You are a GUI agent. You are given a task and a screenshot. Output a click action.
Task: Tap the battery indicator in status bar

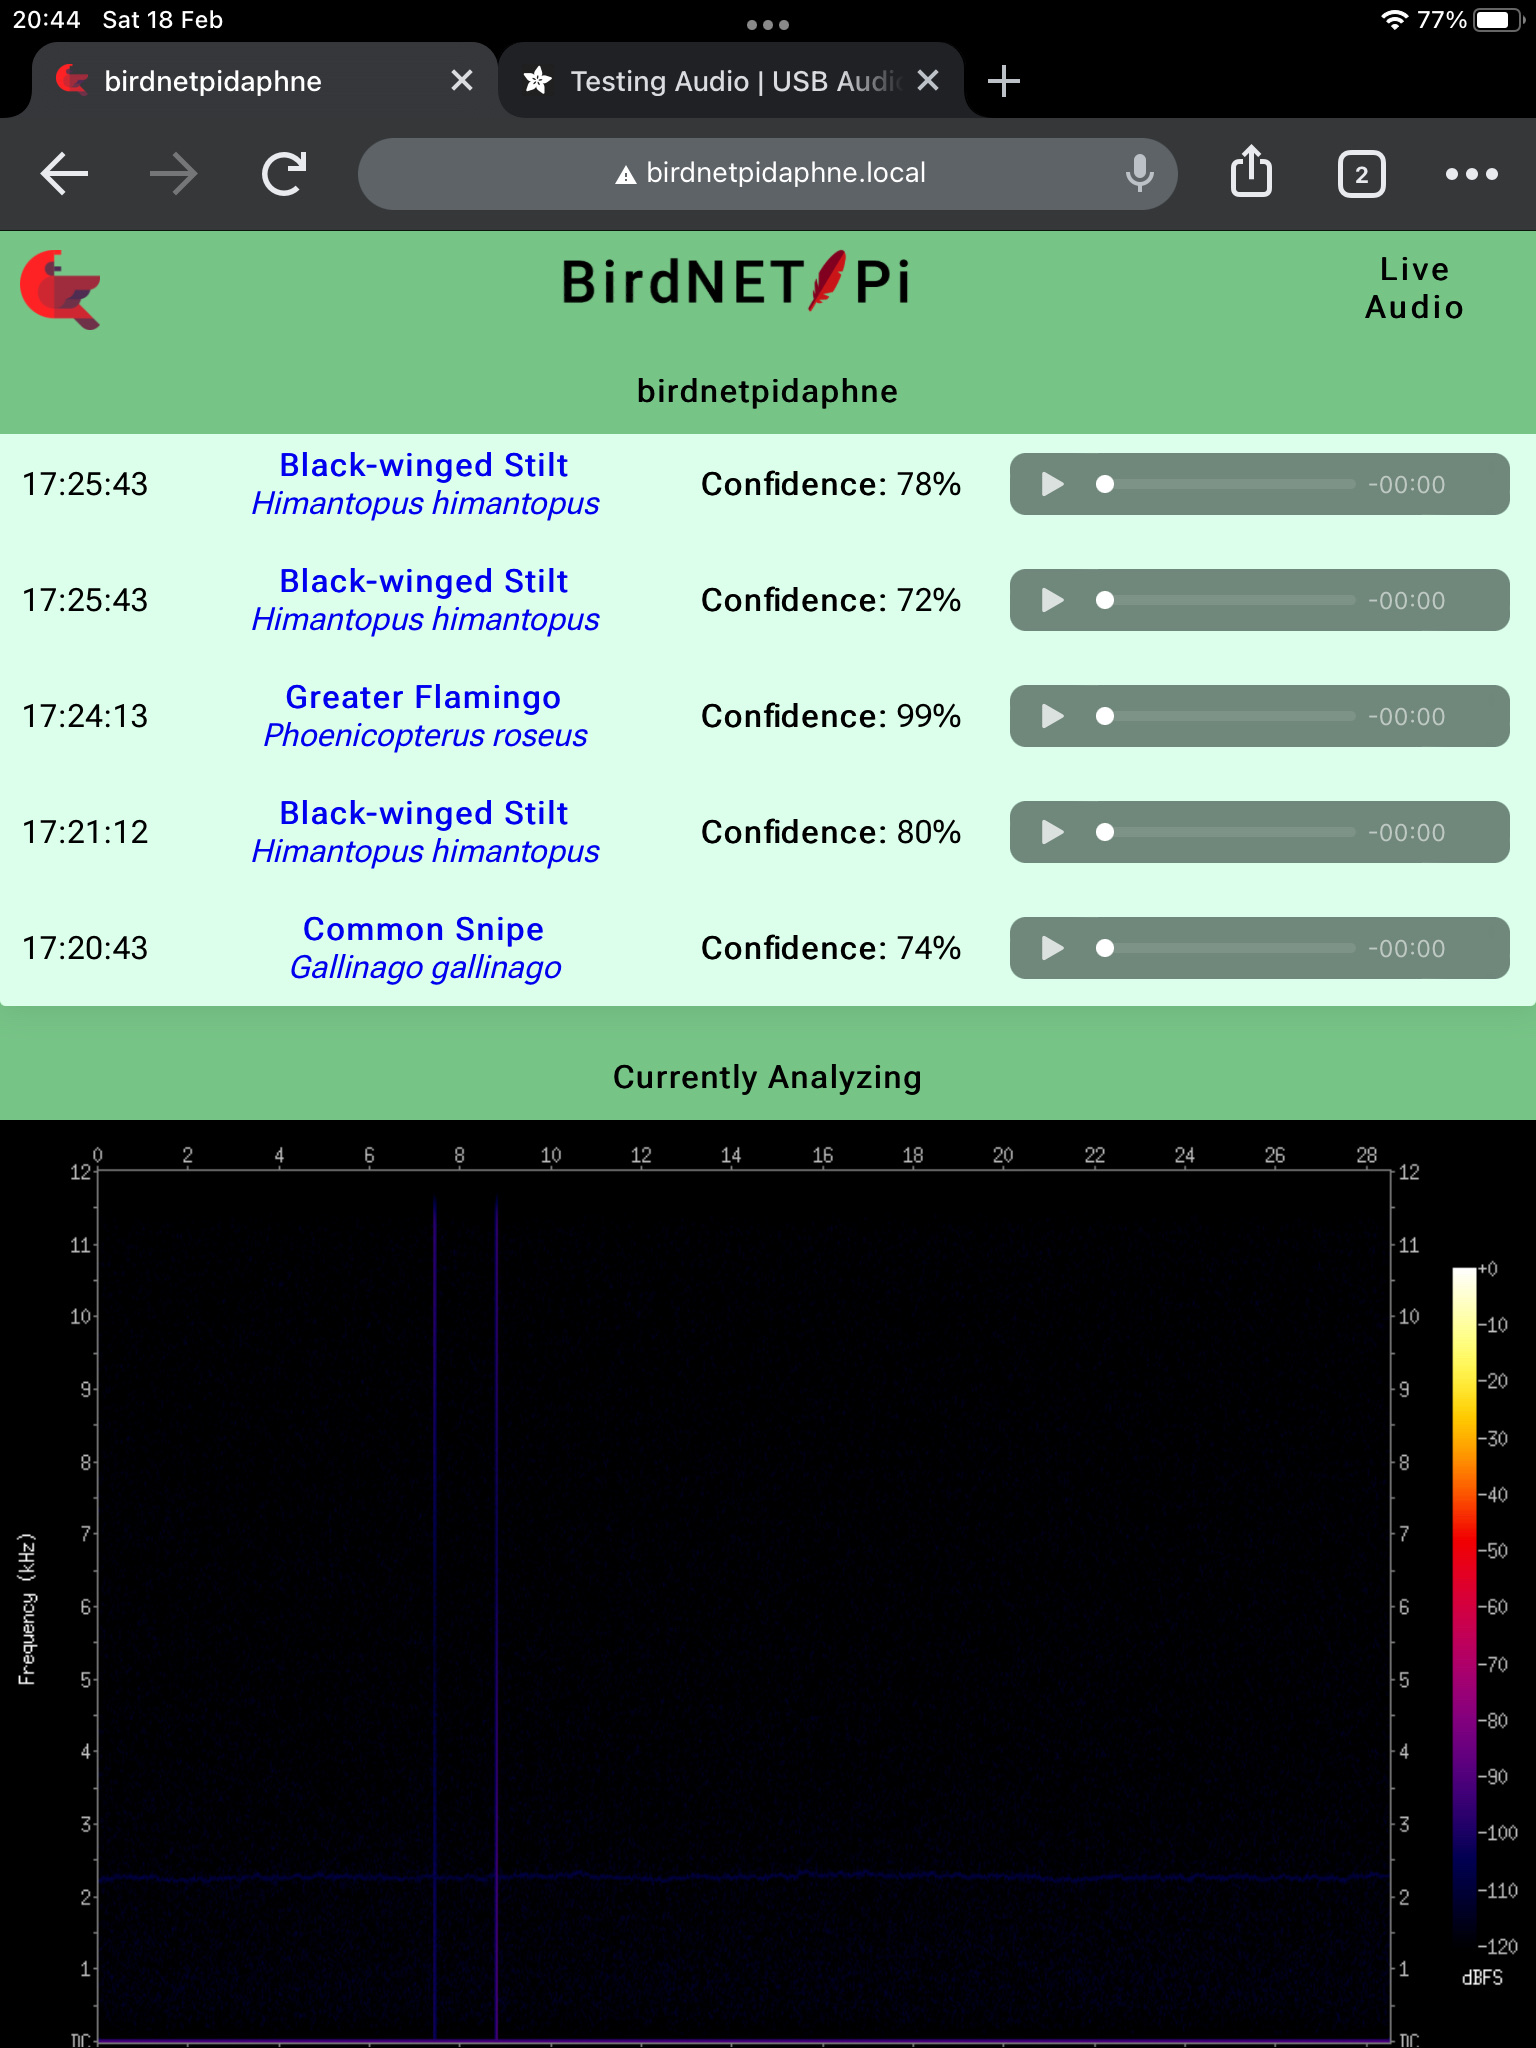tap(1499, 20)
